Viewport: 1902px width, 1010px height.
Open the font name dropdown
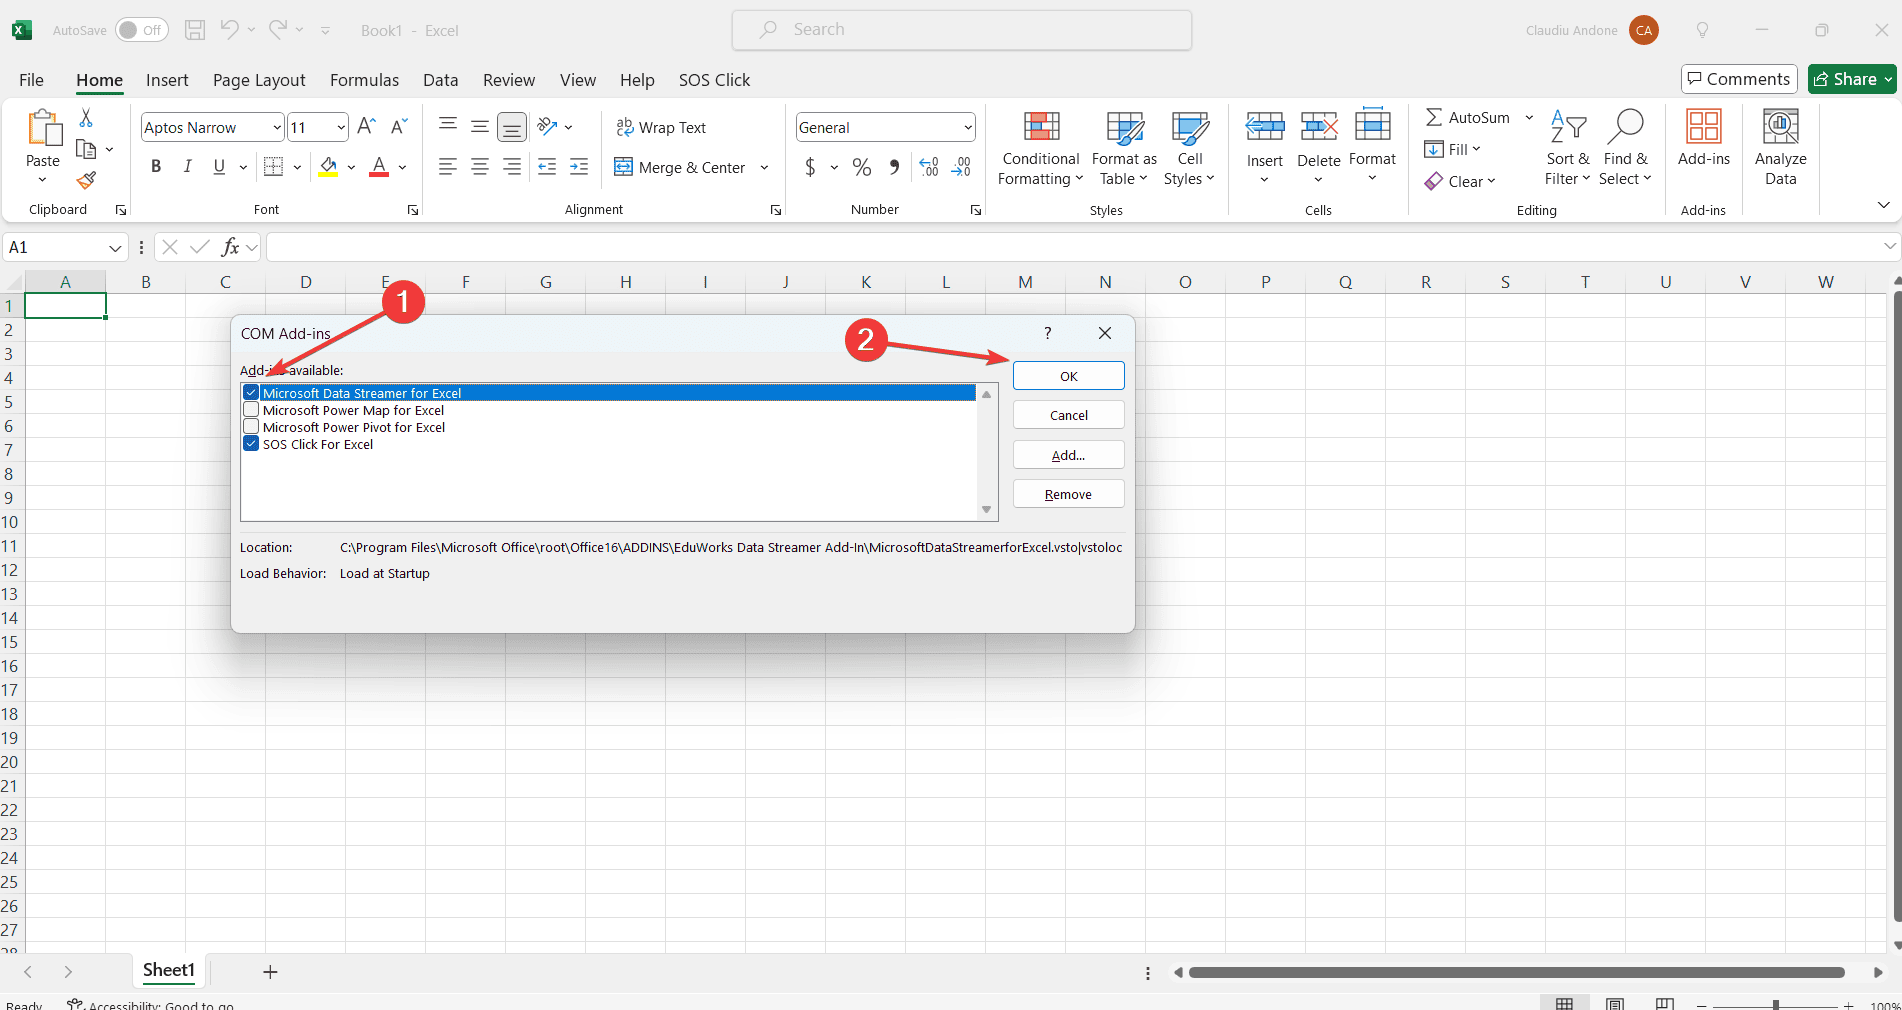pos(277,127)
